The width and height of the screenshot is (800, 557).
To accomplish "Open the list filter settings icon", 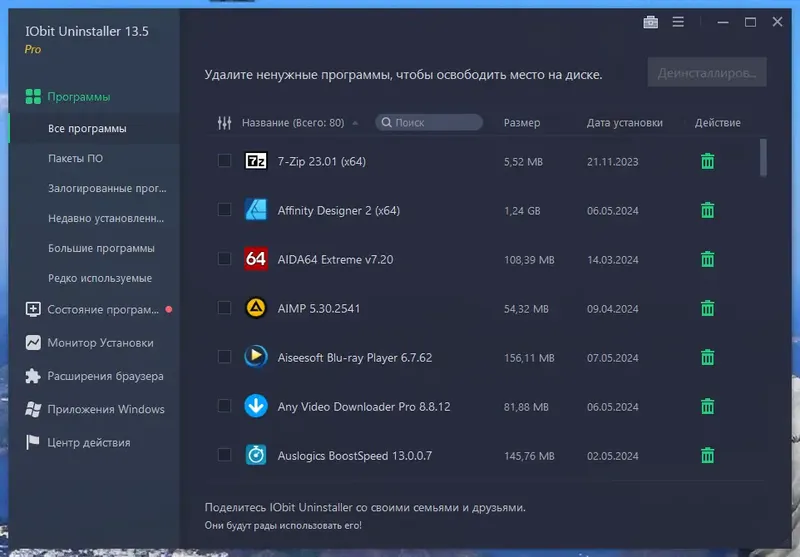I will point(224,122).
